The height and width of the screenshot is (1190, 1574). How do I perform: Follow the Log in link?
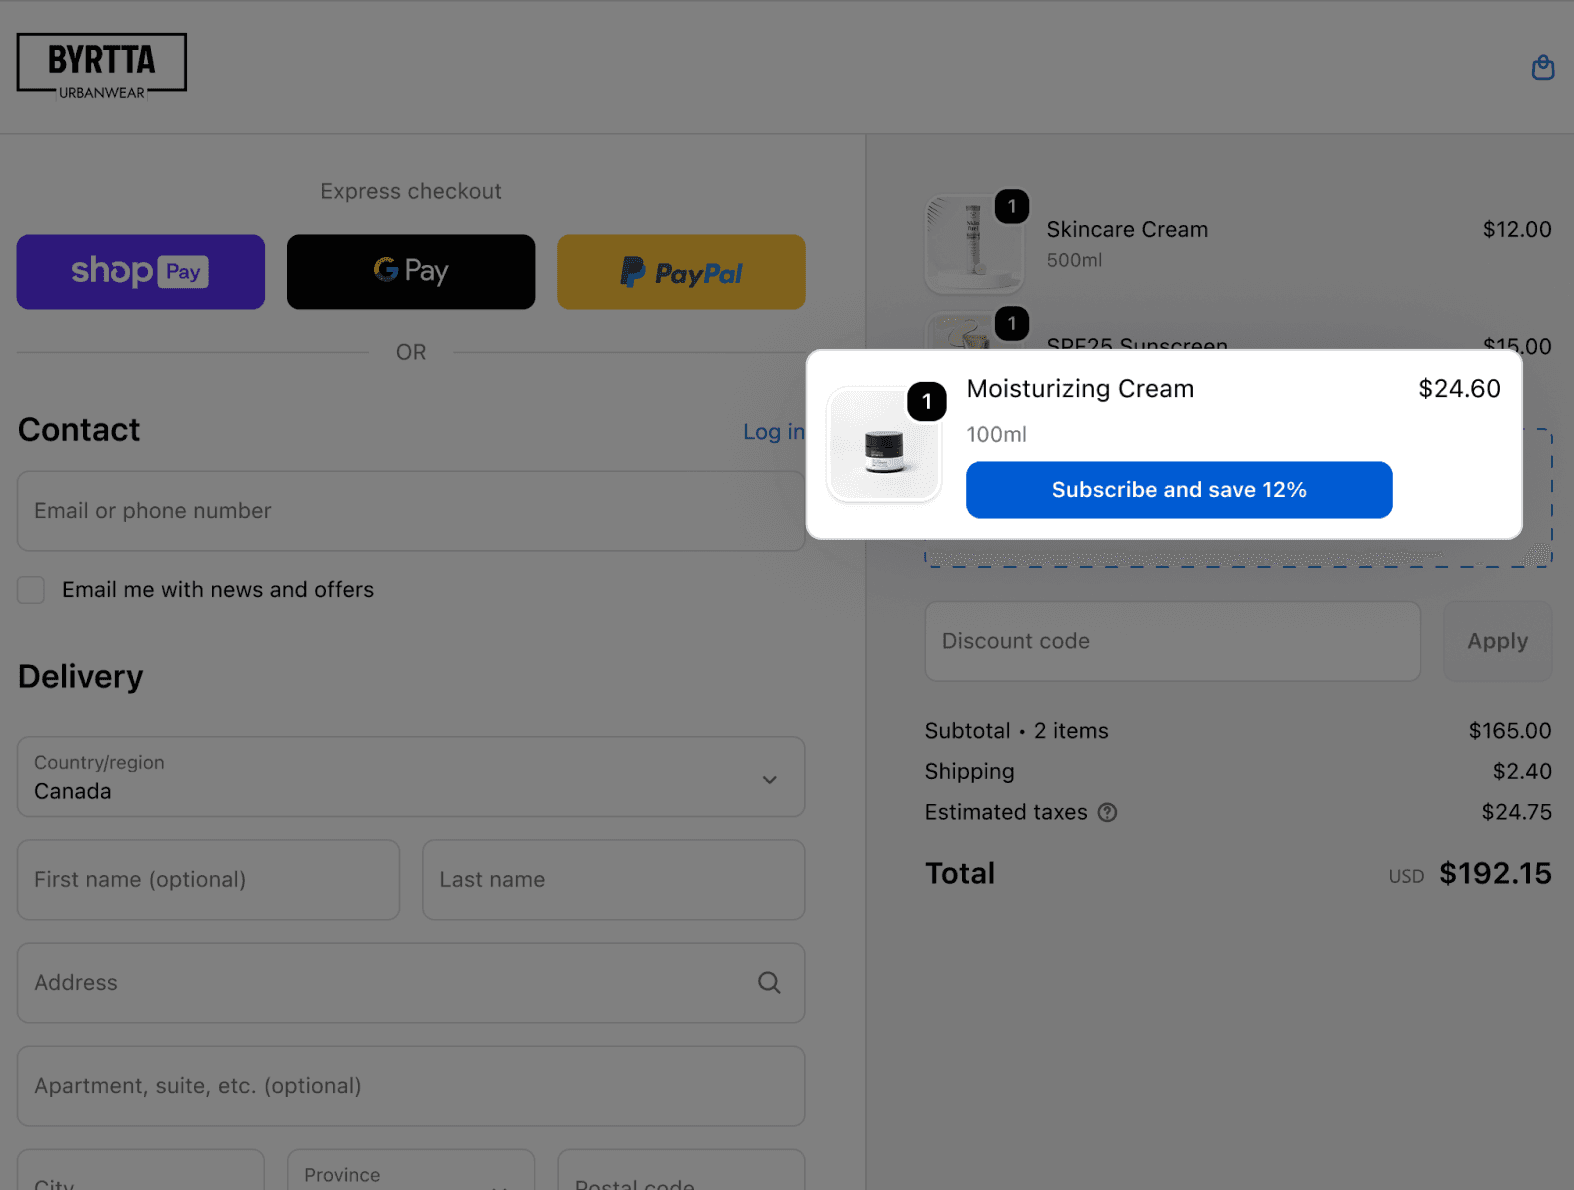773,432
